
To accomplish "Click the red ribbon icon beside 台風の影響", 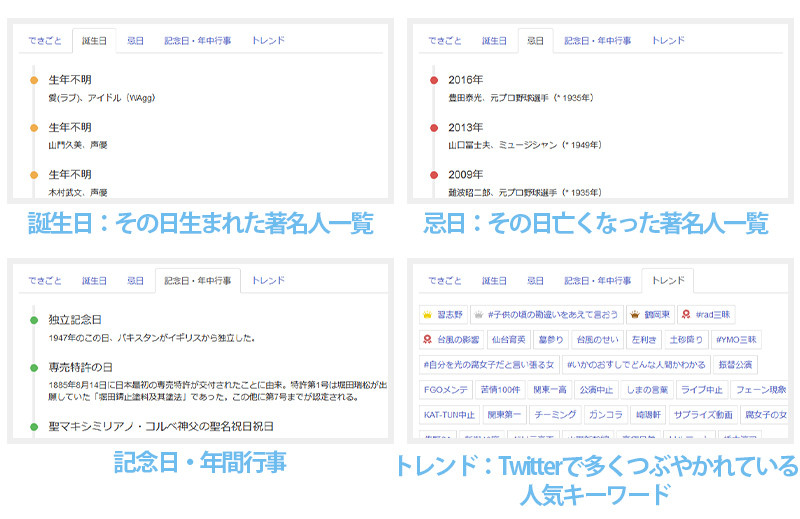I will tap(427, 340).
